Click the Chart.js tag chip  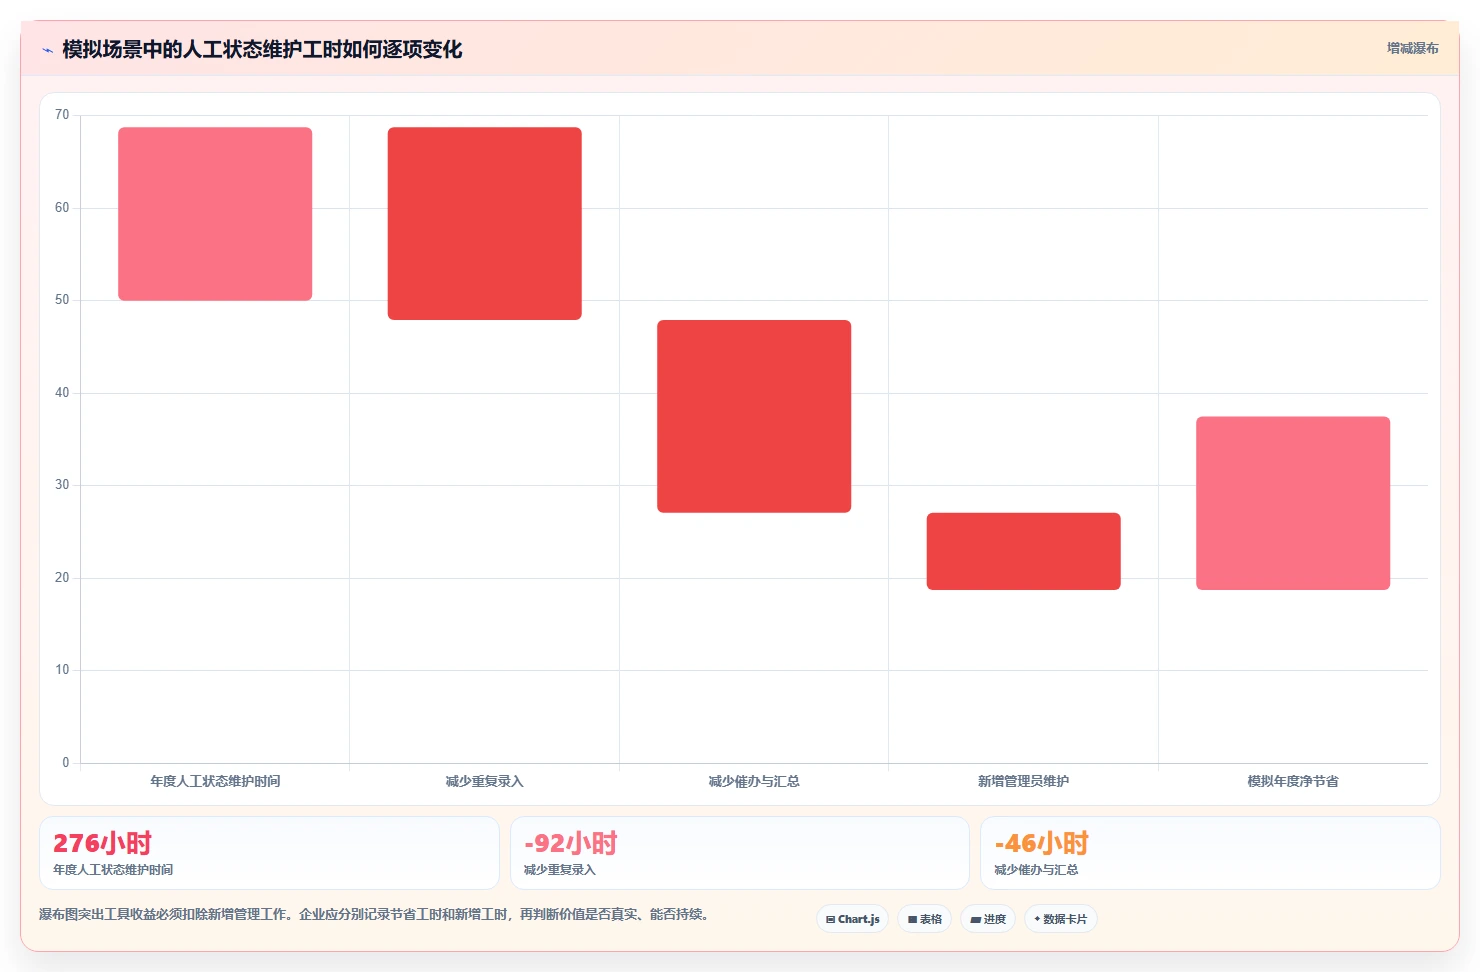coord(853,919)
